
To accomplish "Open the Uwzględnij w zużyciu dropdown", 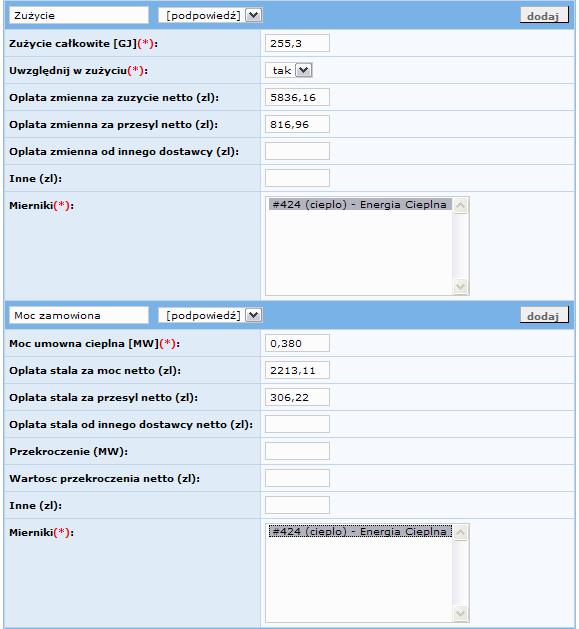I will point(288,71).
